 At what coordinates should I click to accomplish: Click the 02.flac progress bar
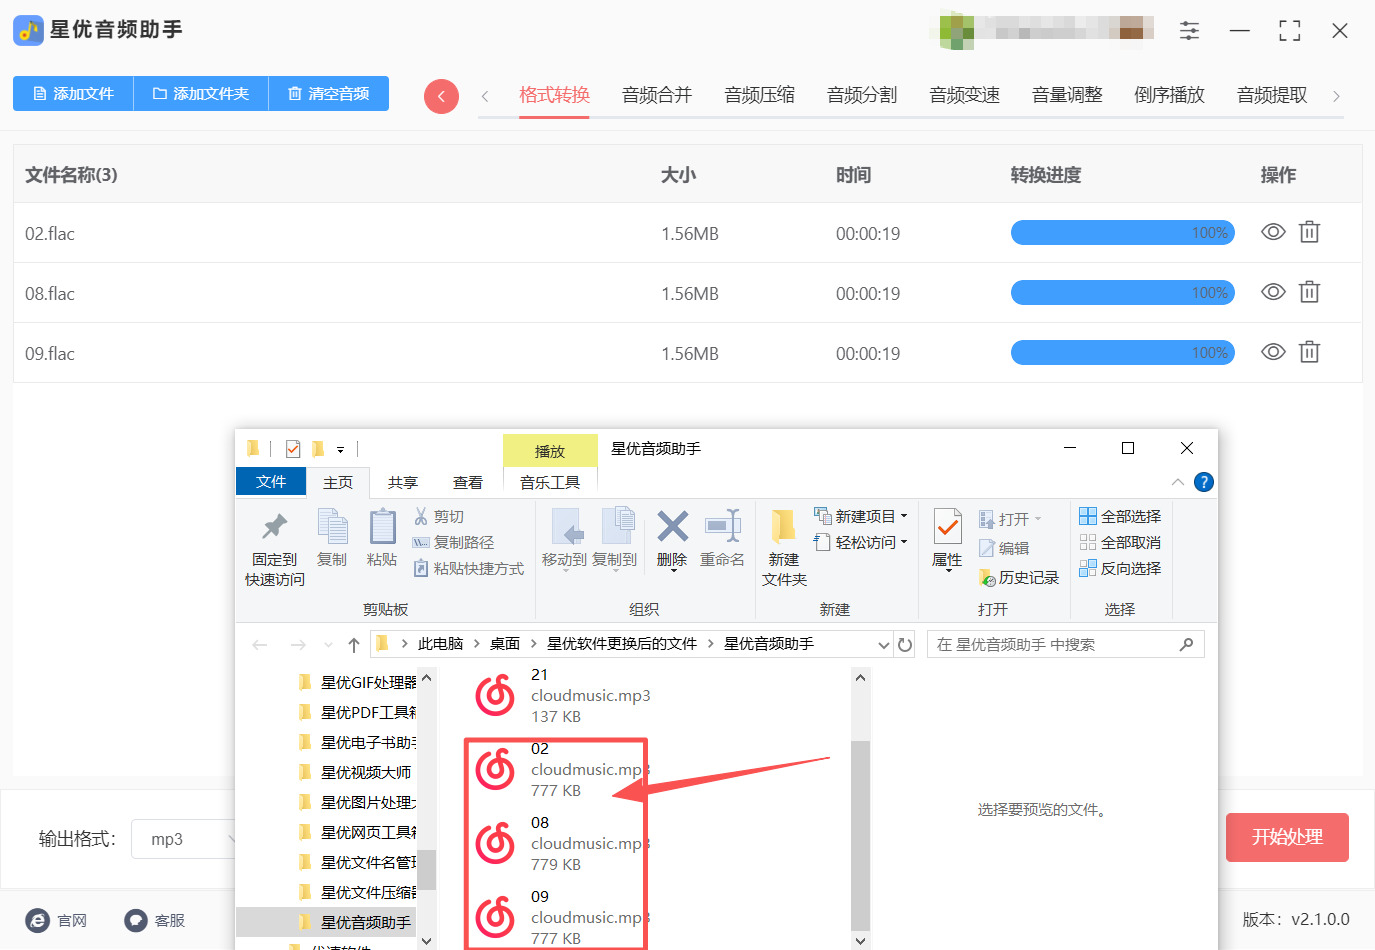(x=1123, y=233)
